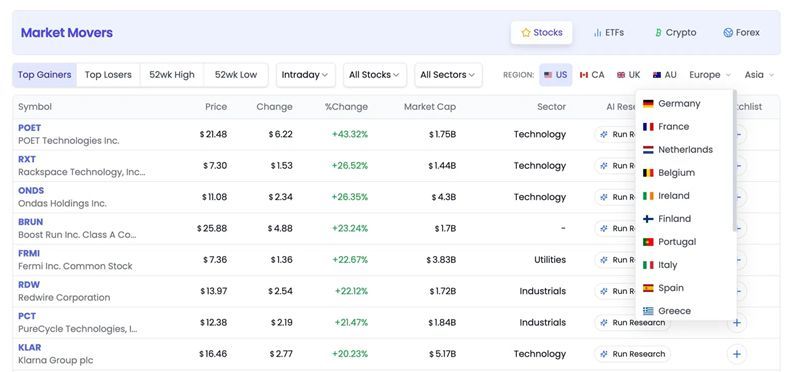Choose Germany from Europe list
The width and height of the screenshot is (800, 372).
tap(684, 104)
